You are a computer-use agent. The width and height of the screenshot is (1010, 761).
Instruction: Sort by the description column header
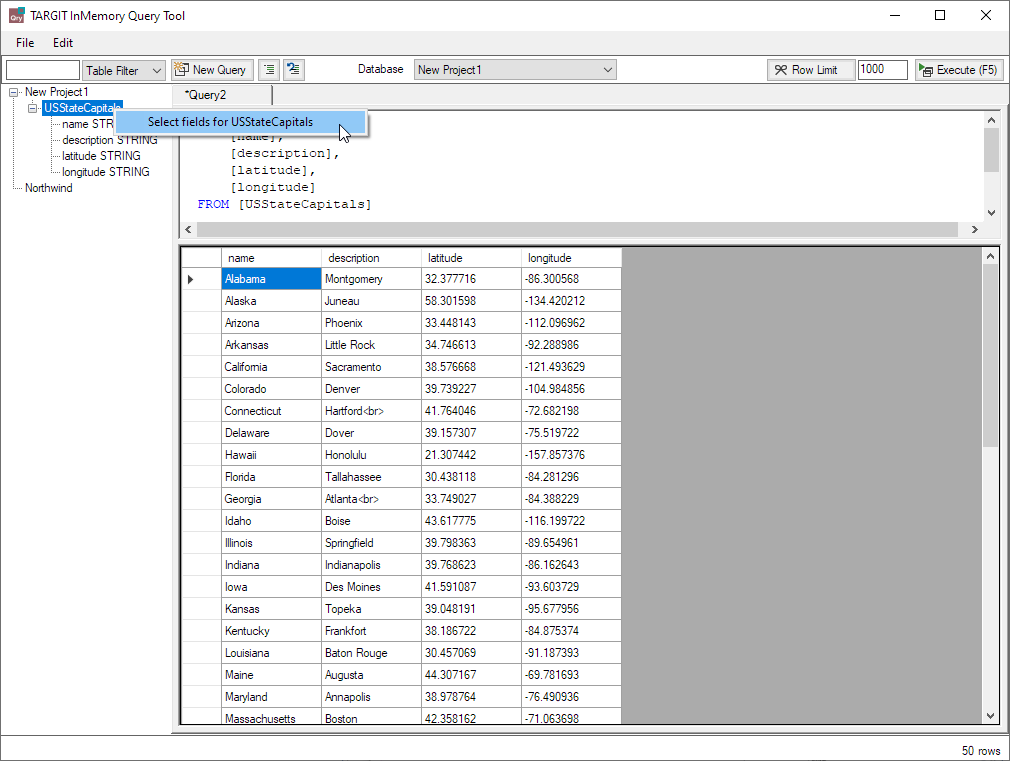pos(371,258)
